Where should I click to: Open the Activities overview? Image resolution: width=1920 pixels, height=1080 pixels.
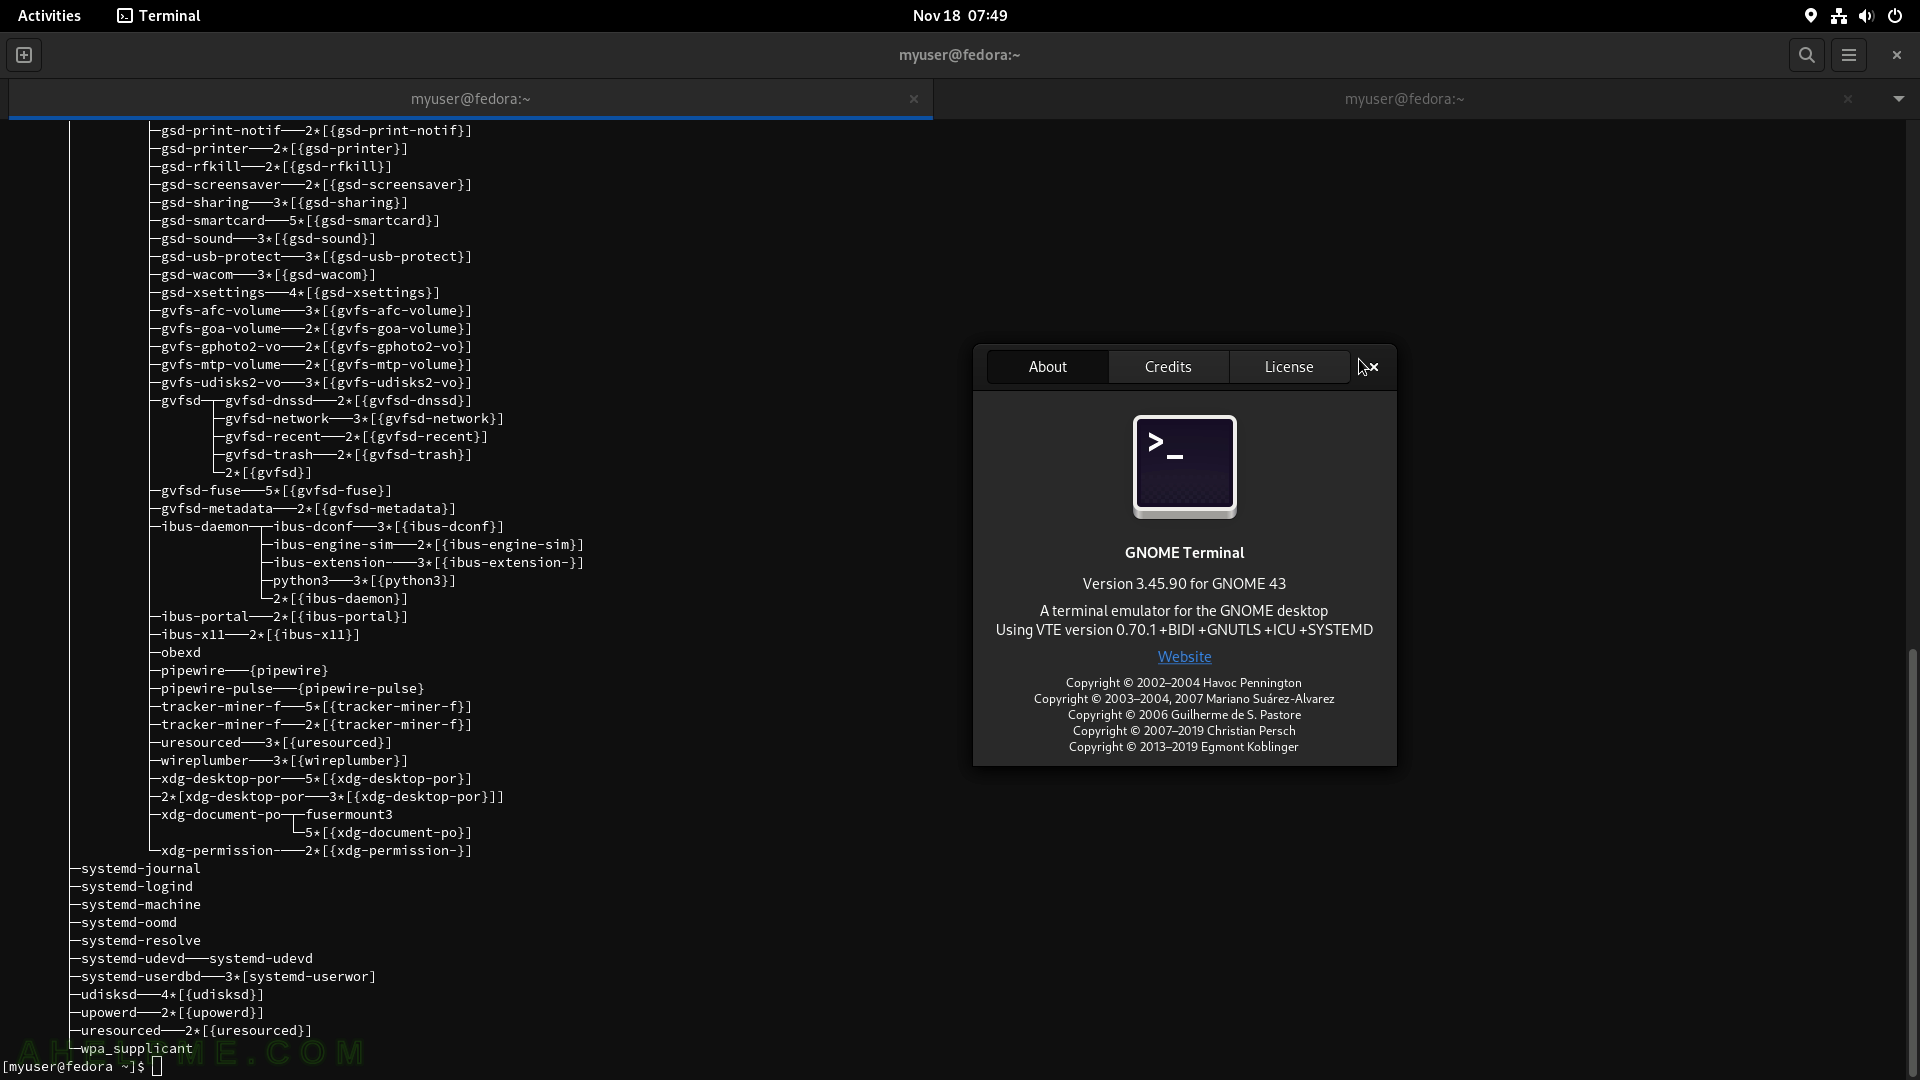pyautogui.click(x=49, y=16)
